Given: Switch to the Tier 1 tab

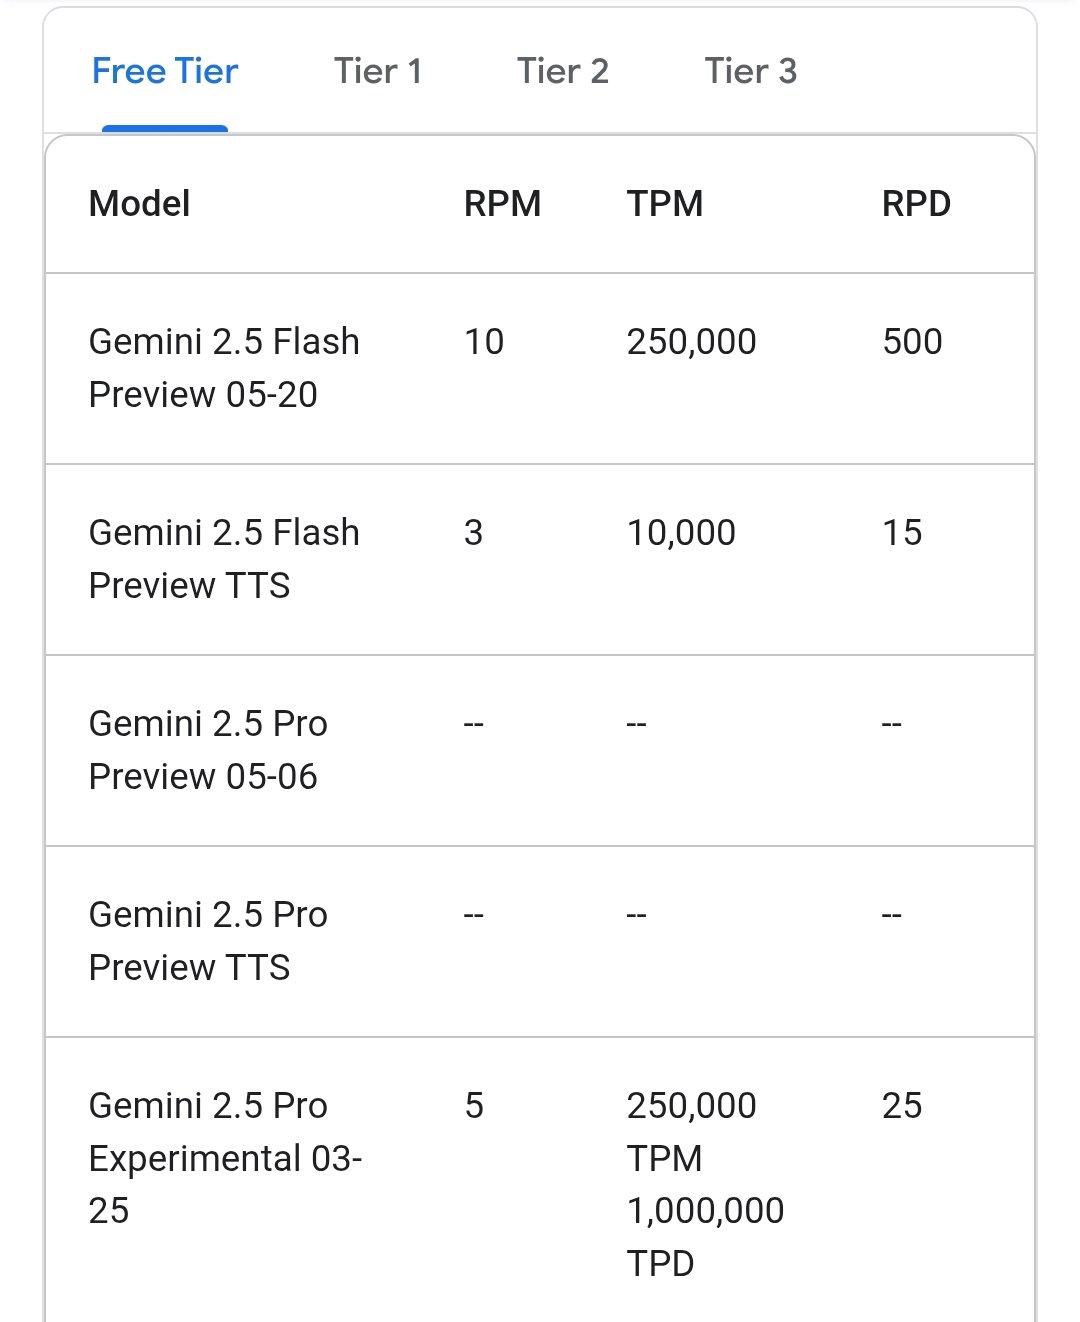Looking at the screenshot, I should [x=378, y=72].
